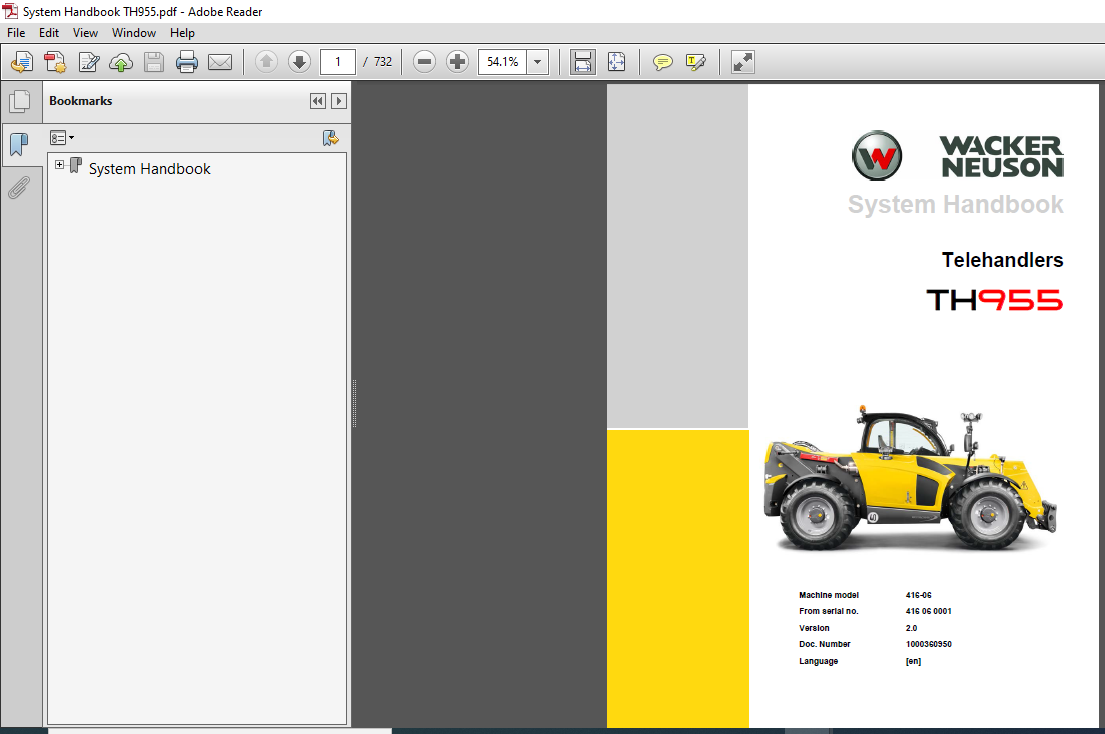The height and width of the screenshot is (734, 1105).
Task: Click the "416-06" machine model value
Action: click(918, 595)
